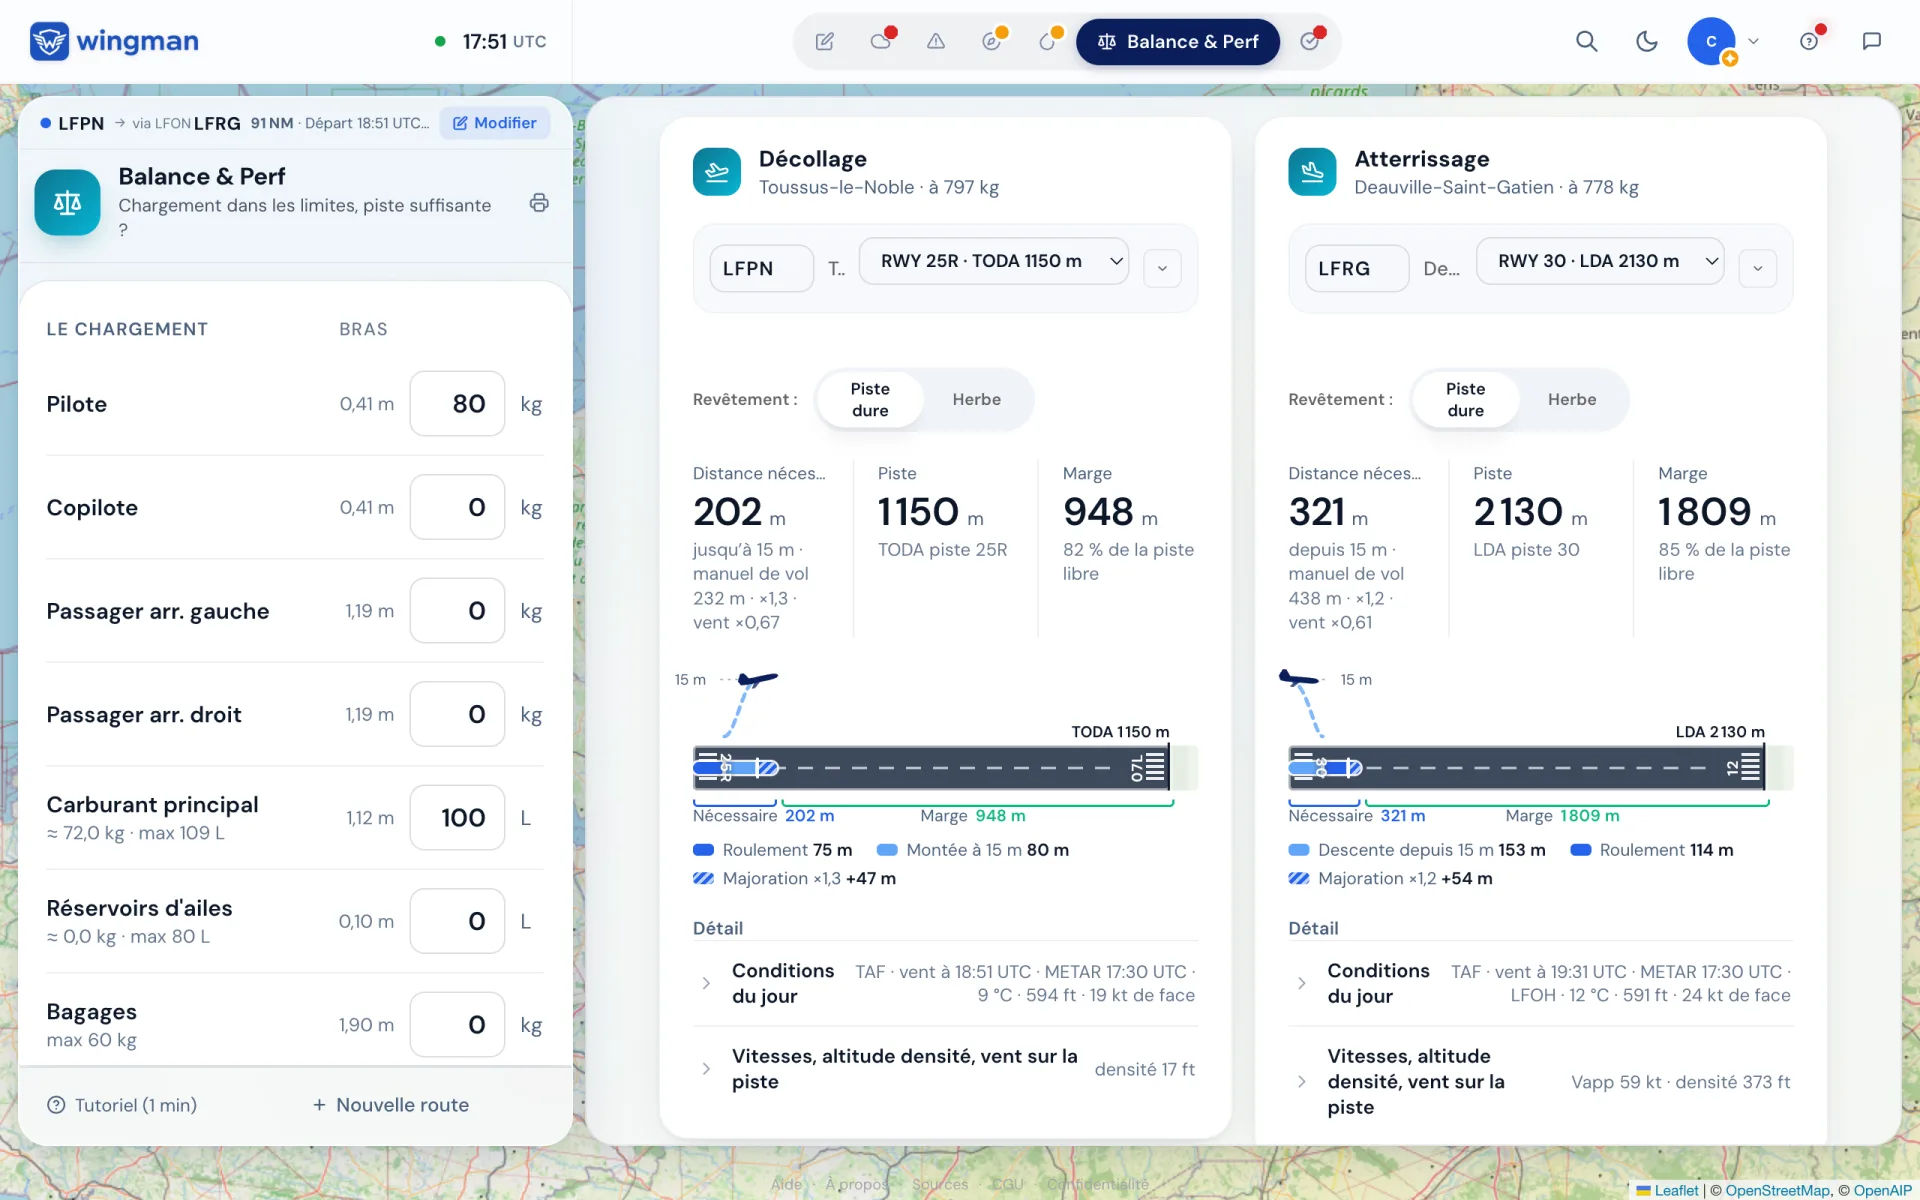The height and width of the screenshot is (1200, 1920).
Task: Expand the account chevron next to avatar
Action: (x=1753, y=42)
